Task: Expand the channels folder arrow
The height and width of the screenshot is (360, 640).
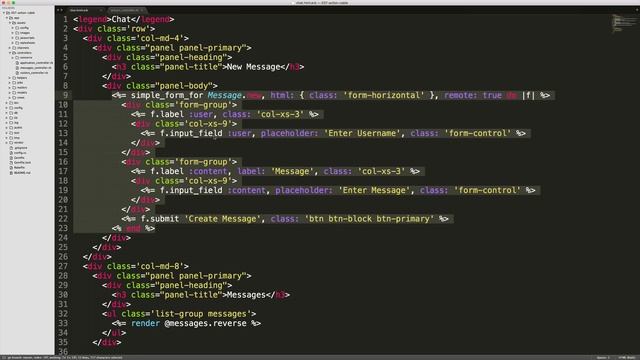Action: [x=9, y=48]
